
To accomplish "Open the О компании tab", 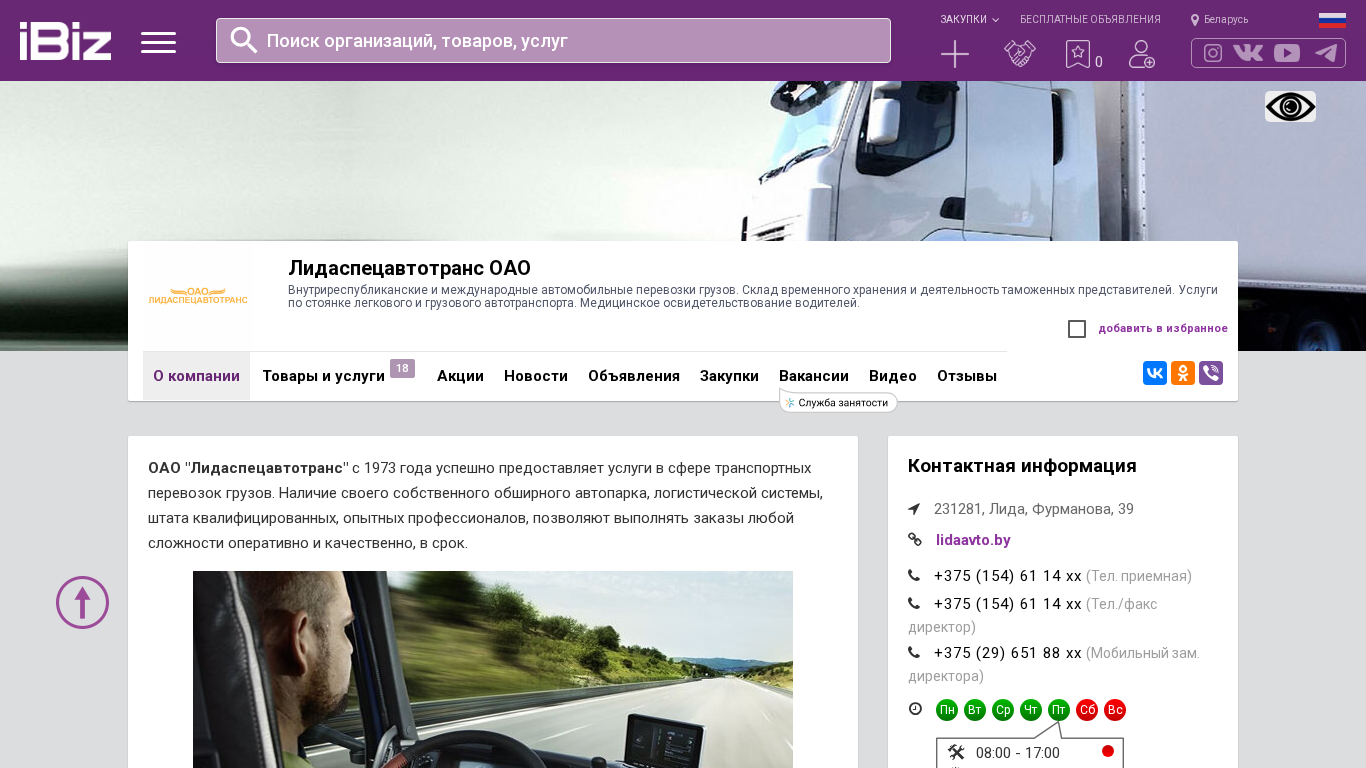I will pos(196,376).
